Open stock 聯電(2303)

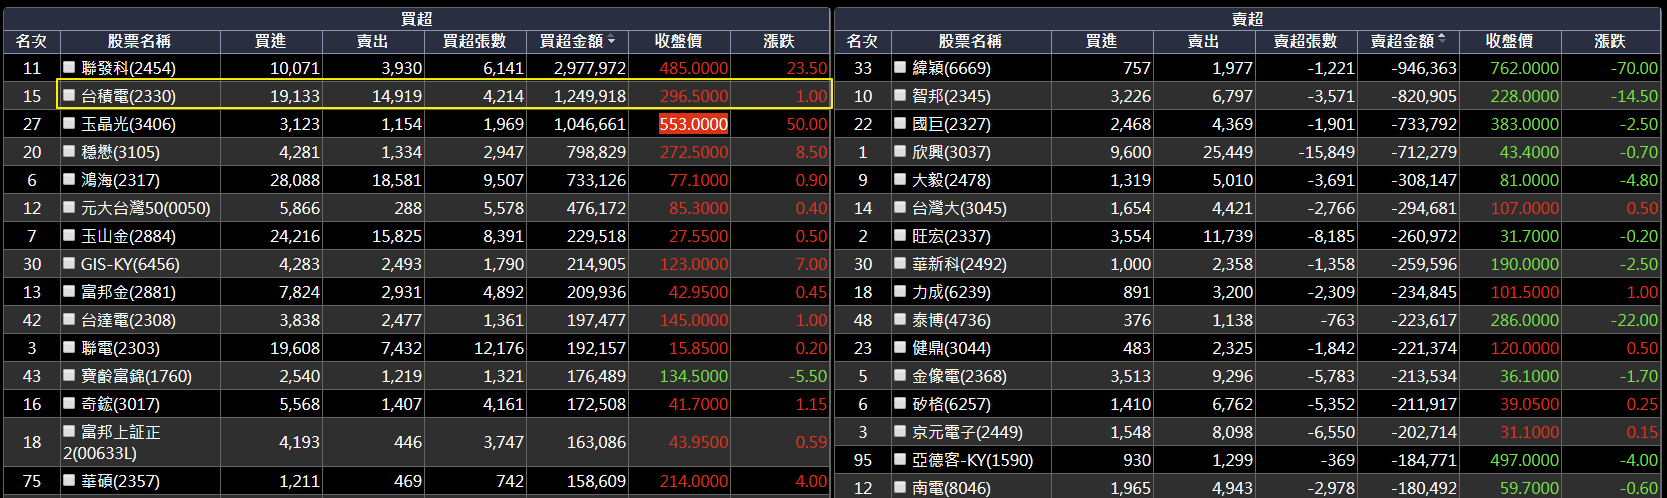(x=120, y=348)
